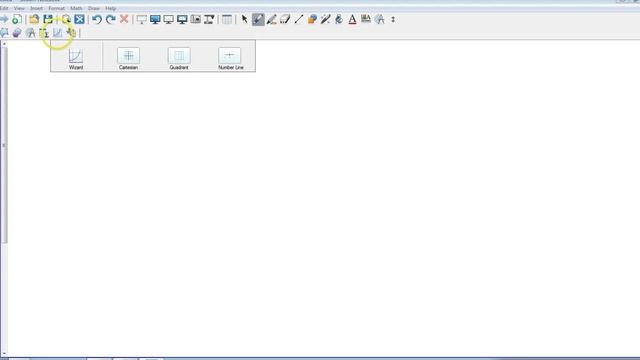Open the Edit menu
The width and height of the screenshot is (640, 360).
[4, 8]
